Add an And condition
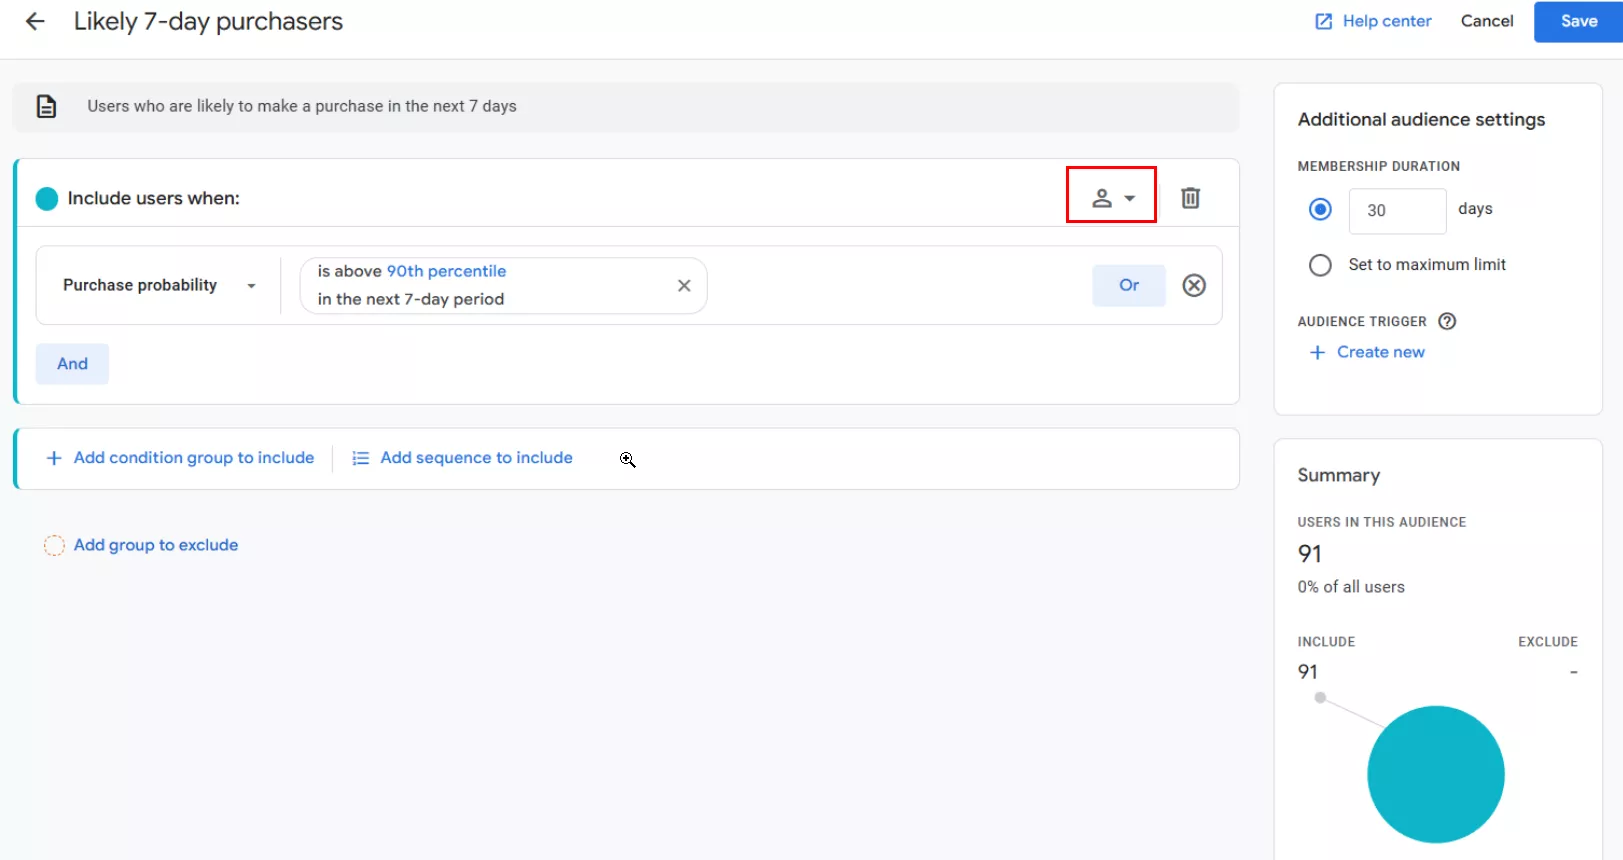Screen dimensions: 1623x860 (72, 364)
